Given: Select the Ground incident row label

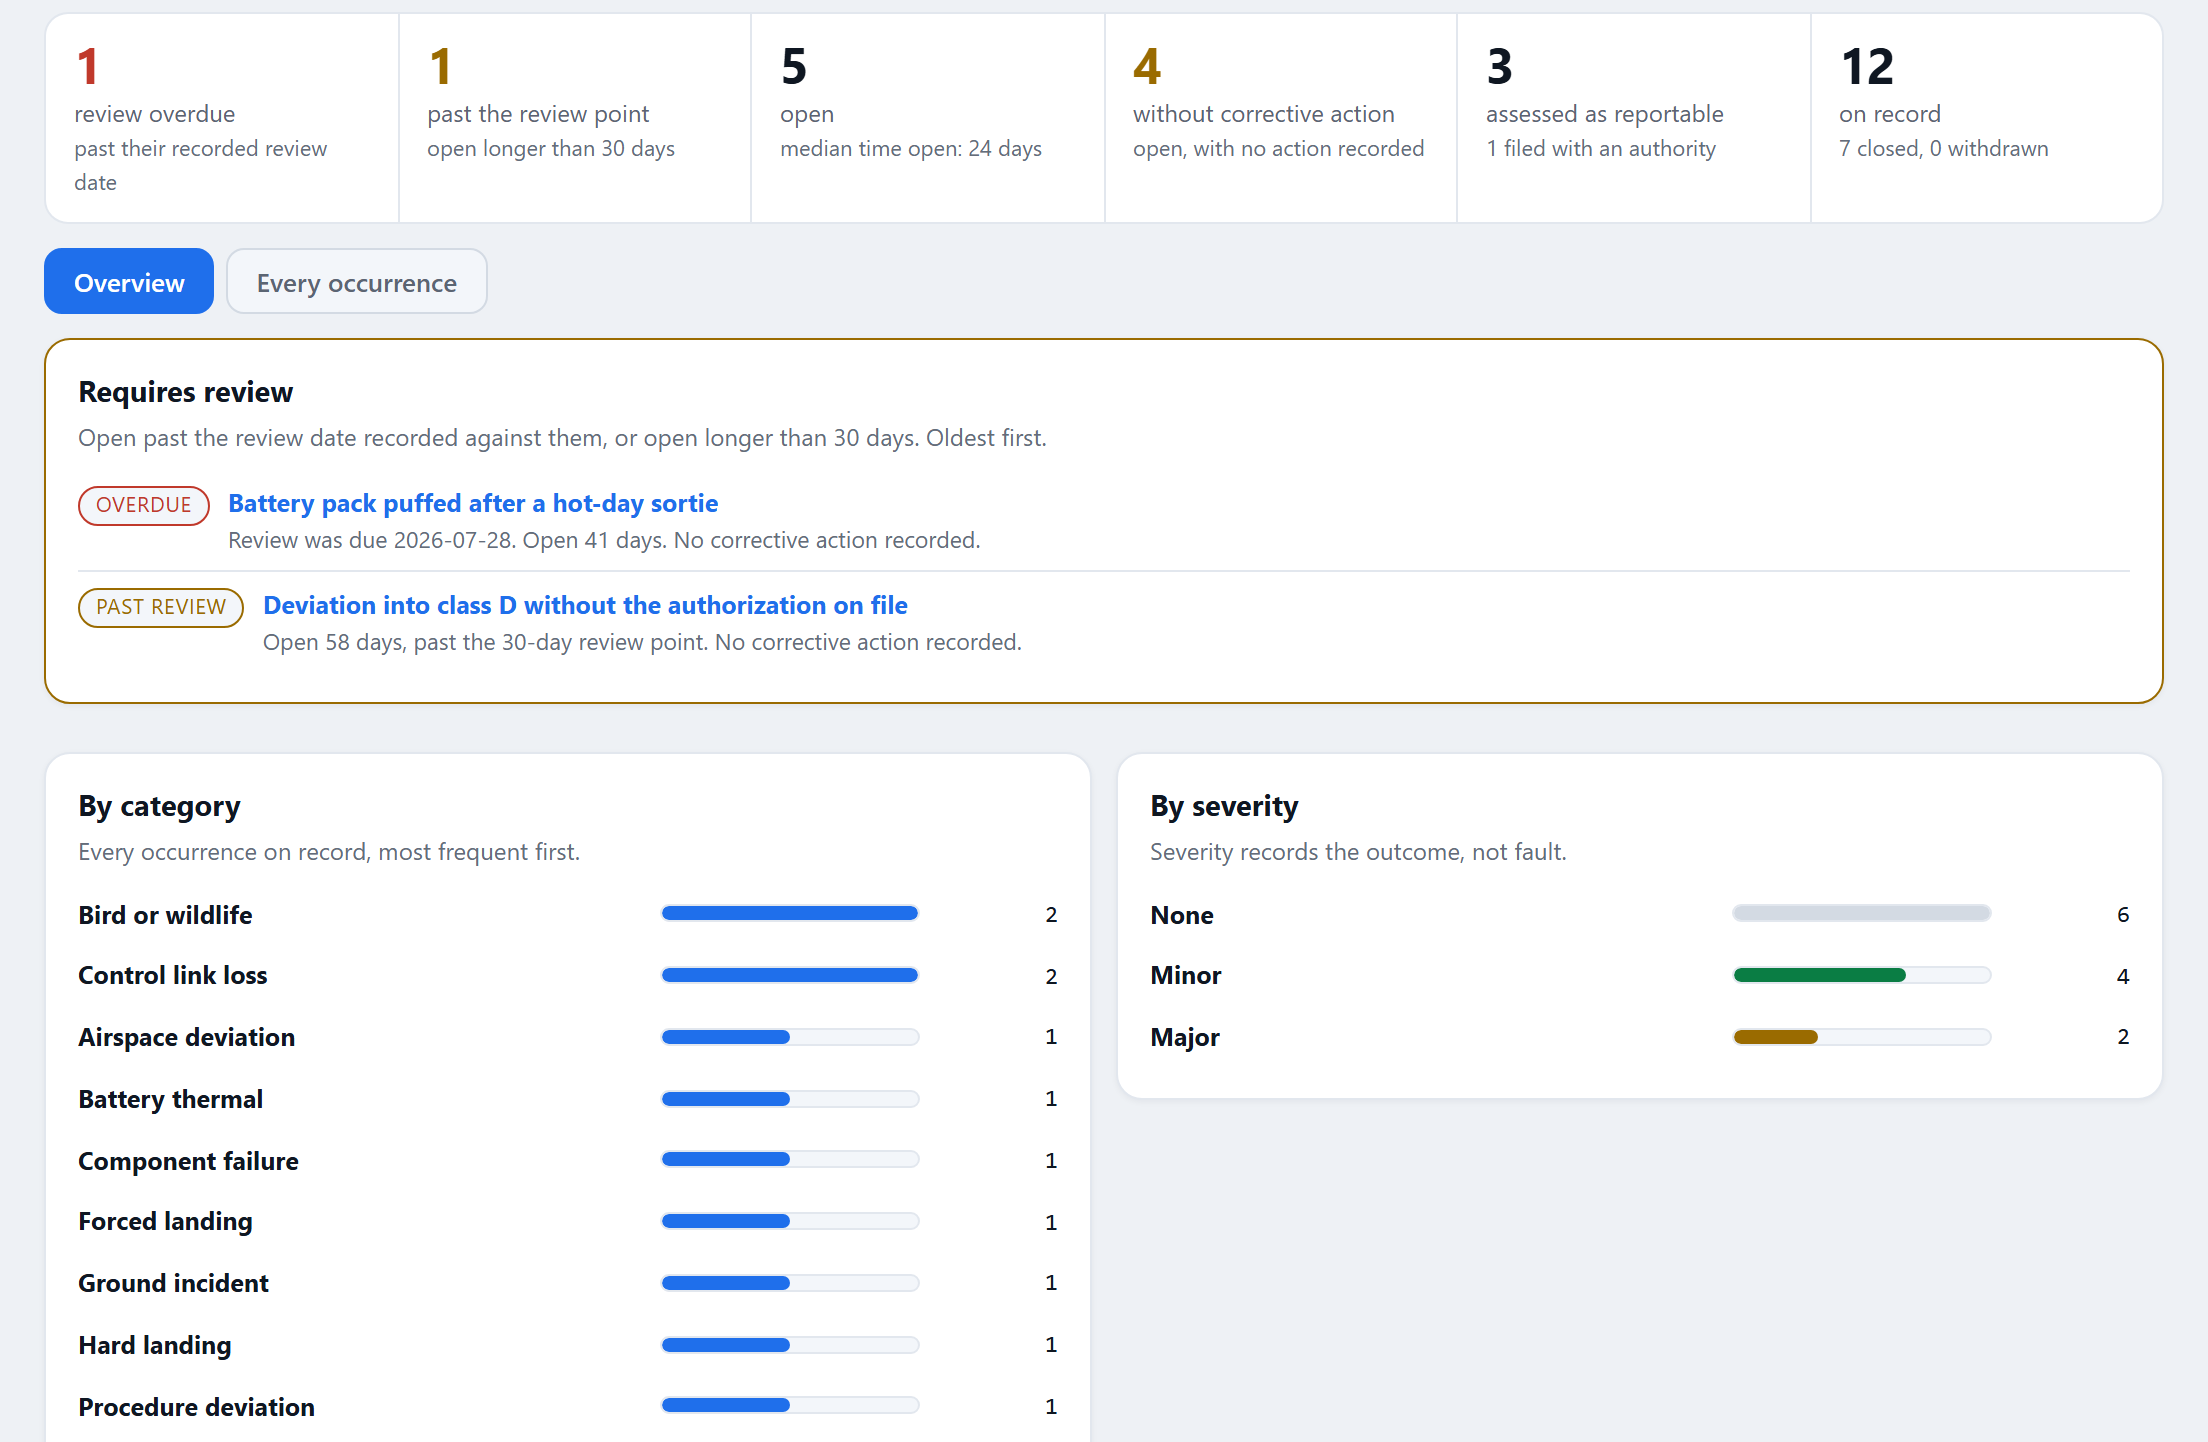Looking at the screenshot, I should 174,1283.
